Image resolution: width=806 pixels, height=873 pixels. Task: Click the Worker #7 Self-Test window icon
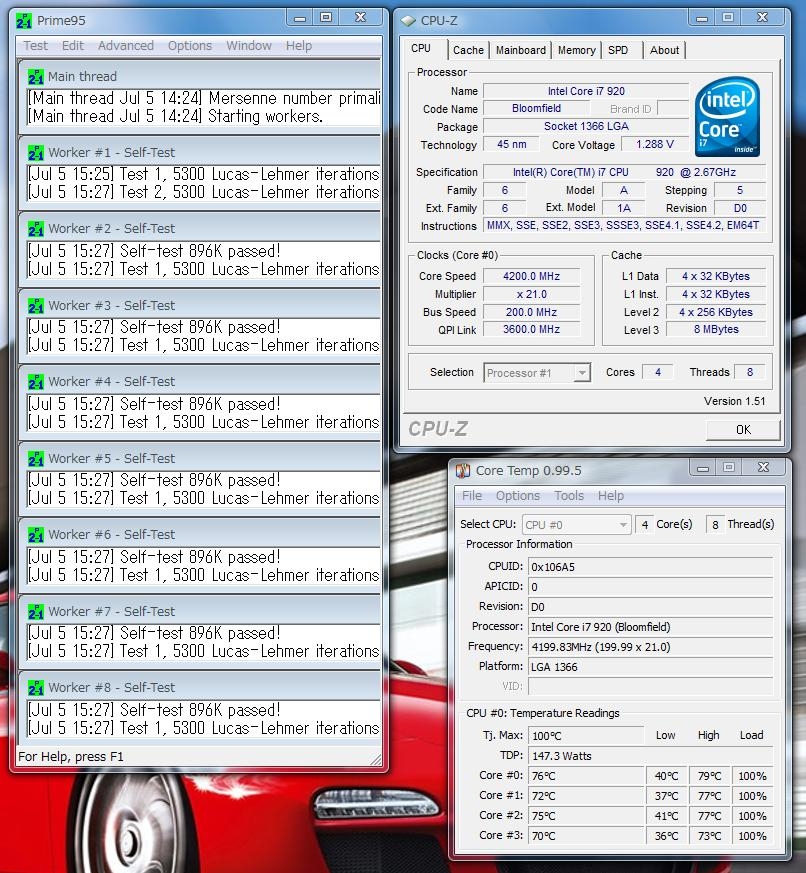coord(36,611)
